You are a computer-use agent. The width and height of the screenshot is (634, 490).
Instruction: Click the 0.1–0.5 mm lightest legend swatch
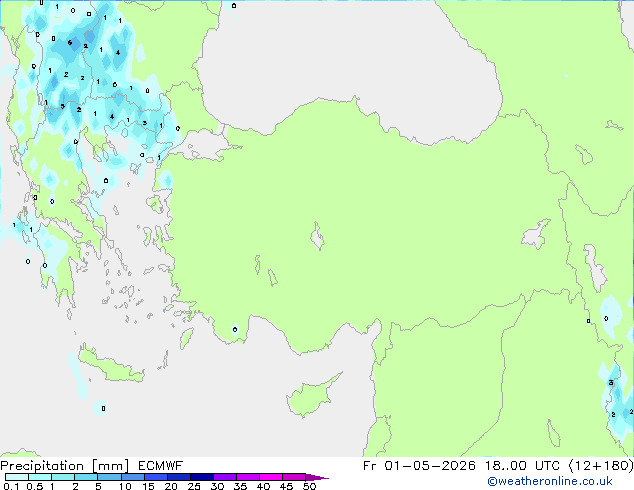[17, 477]
